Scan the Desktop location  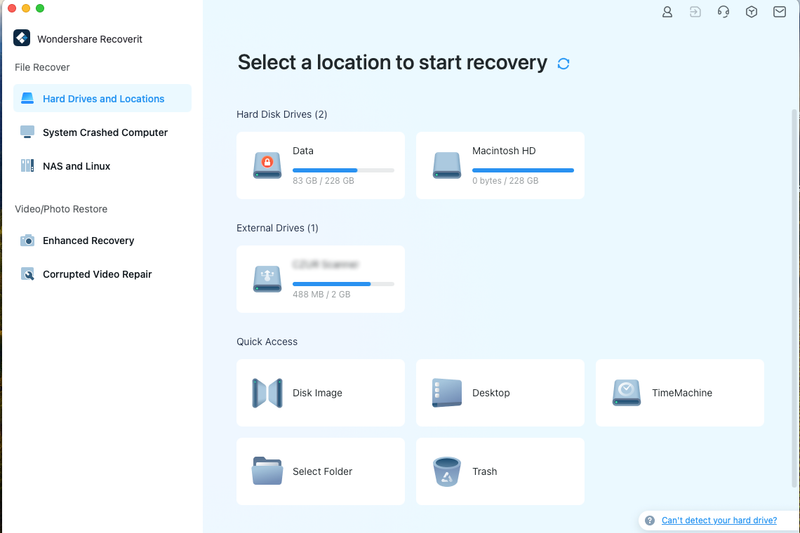click(500, 393)
